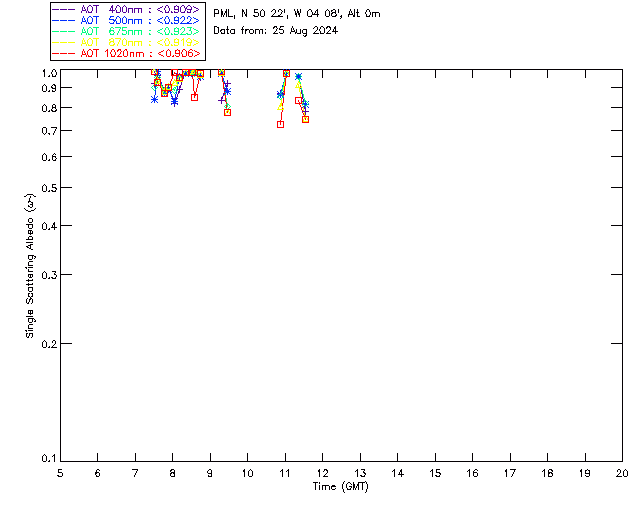640x512 pixels.
Task: Select the AOT 500nm blue legend entry
Action: [x=126, y=20]
